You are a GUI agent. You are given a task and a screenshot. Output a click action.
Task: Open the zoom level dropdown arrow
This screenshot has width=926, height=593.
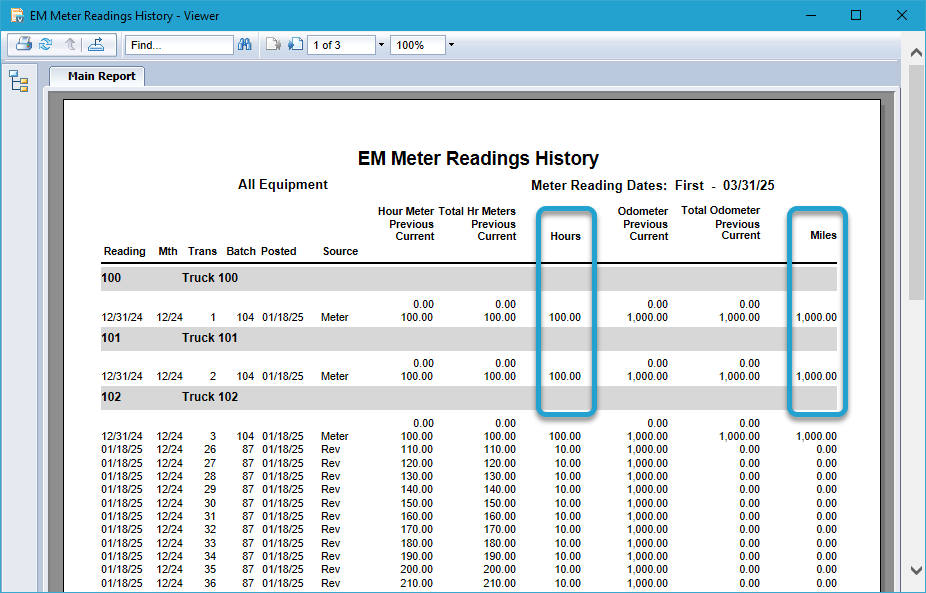click(451, 45)
